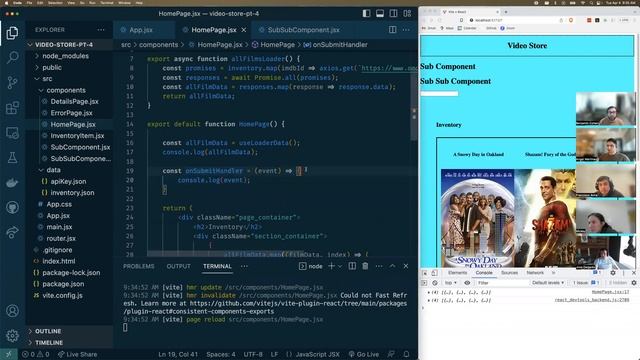Image resolution: width=640 pixels, height=360 pixels.
Task: Open the Accounts menu icon
Action: click(x=12, y=311)
